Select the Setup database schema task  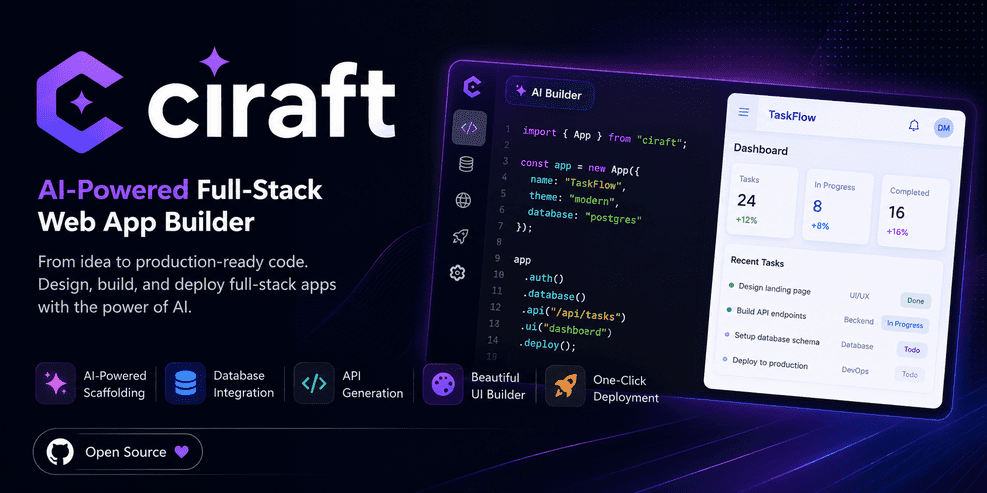(777, 338)
